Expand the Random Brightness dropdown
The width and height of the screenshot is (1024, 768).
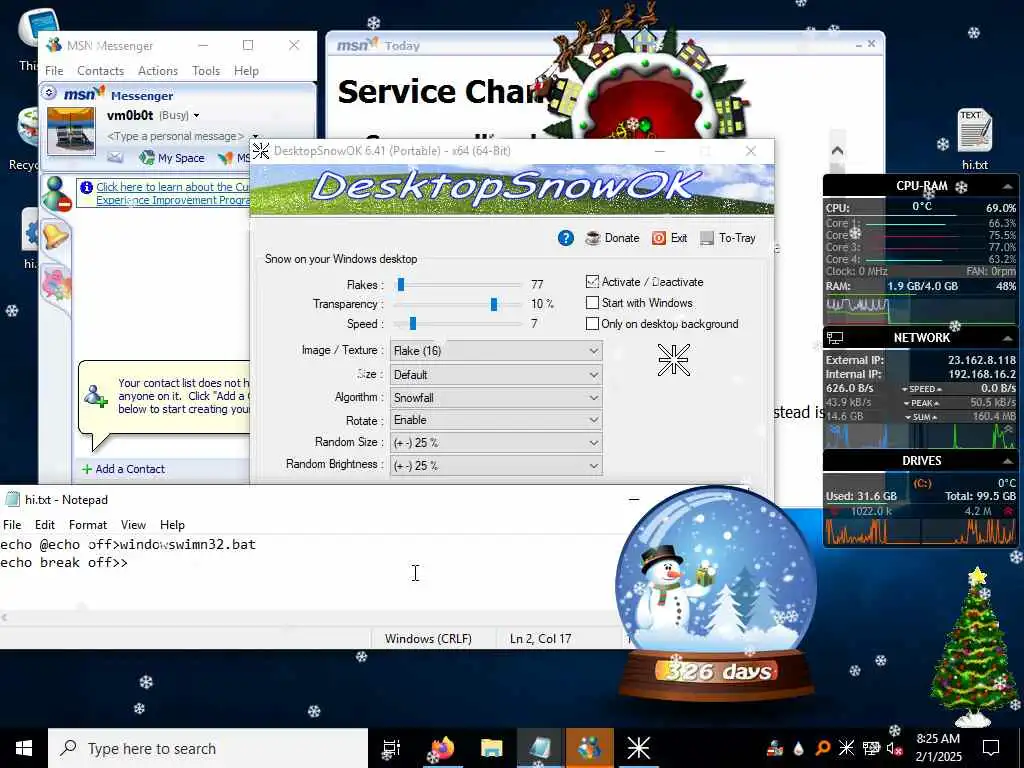(496, 466)
